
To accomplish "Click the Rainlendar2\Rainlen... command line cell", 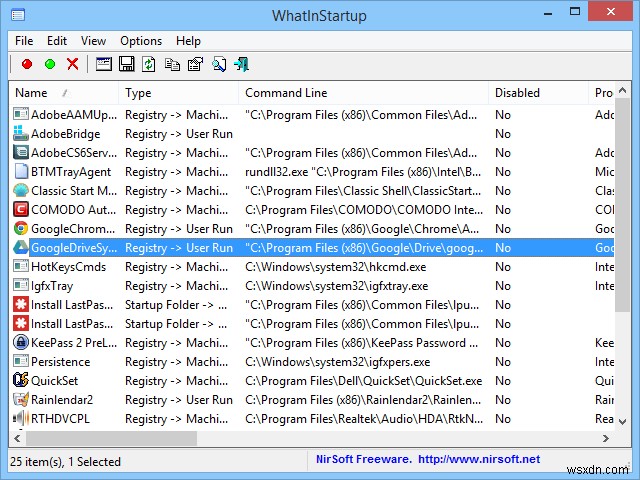I will tap(363, 400).
